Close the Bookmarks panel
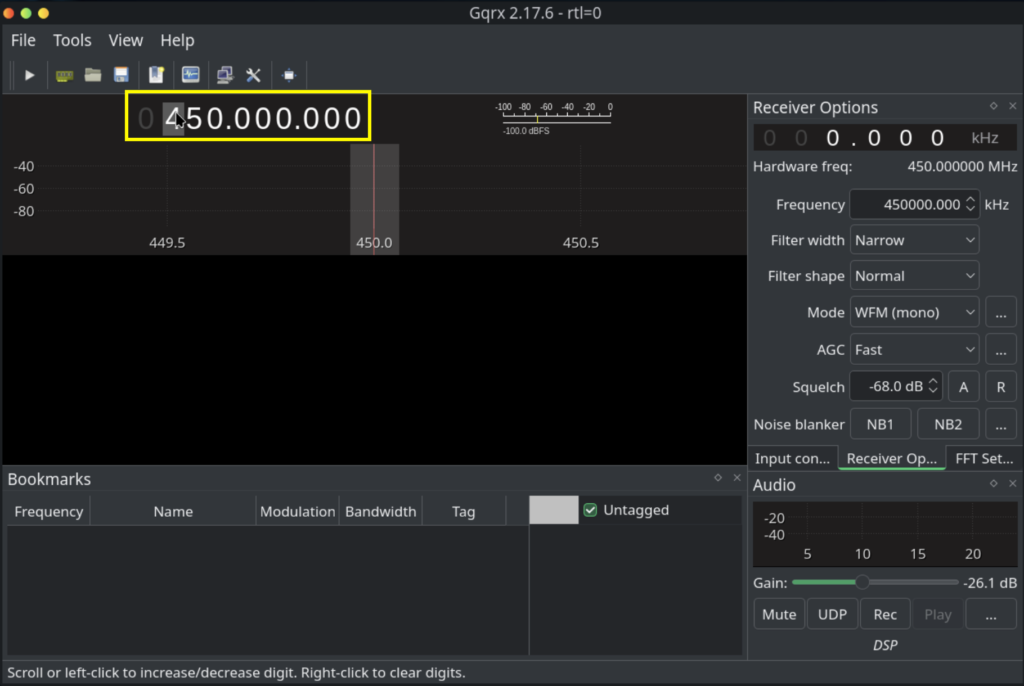This screenshot has width=1024, height=686. (737, 478)
